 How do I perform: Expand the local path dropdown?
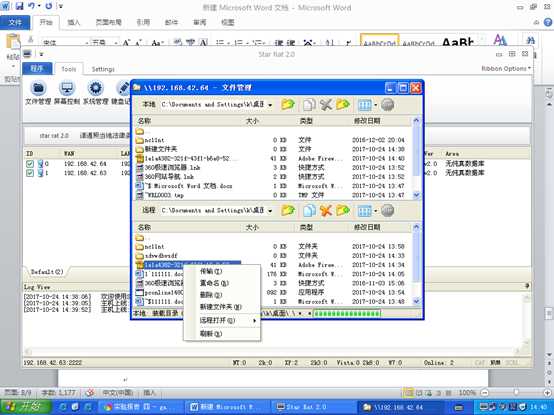click(270, 105)
